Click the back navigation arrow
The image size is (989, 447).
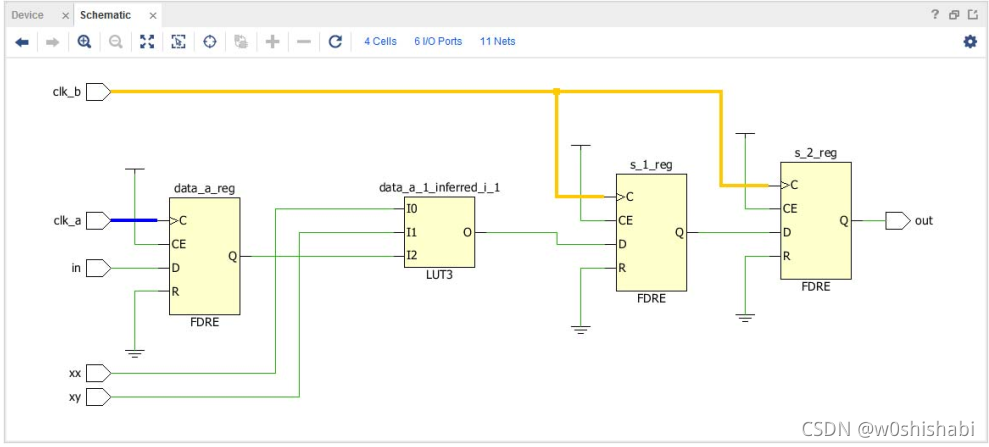[22, 42]
